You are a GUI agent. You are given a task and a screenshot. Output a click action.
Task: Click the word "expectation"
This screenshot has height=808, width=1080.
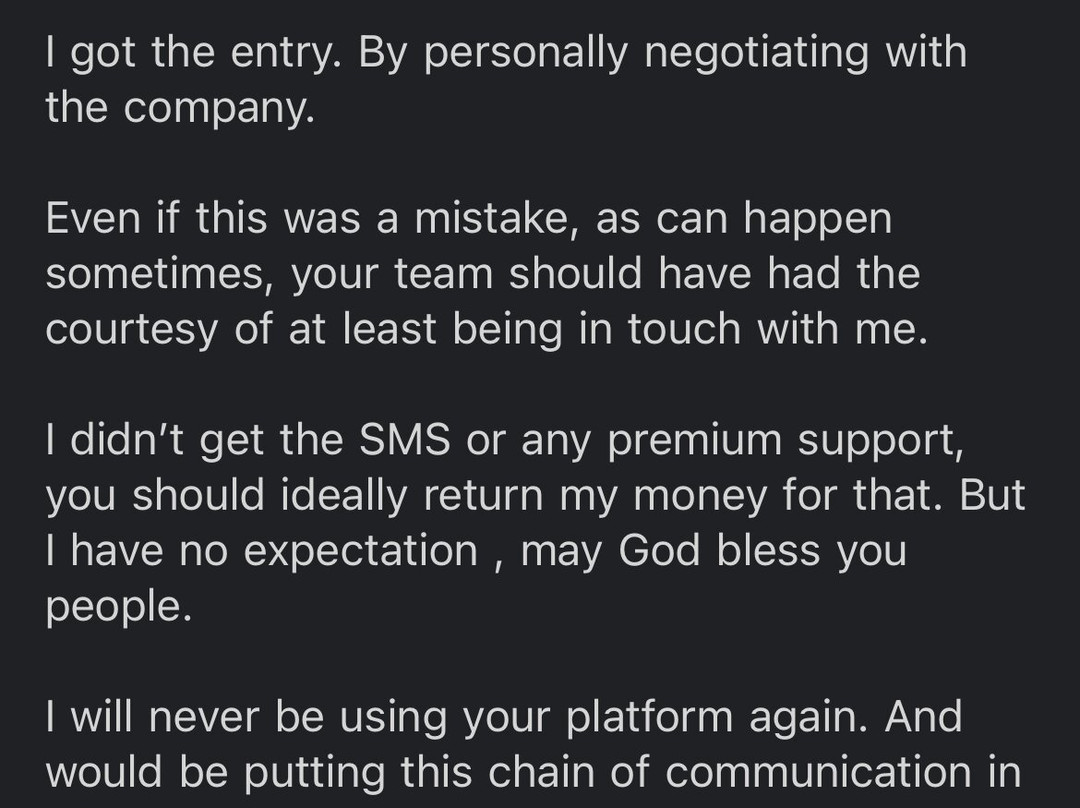361,551
